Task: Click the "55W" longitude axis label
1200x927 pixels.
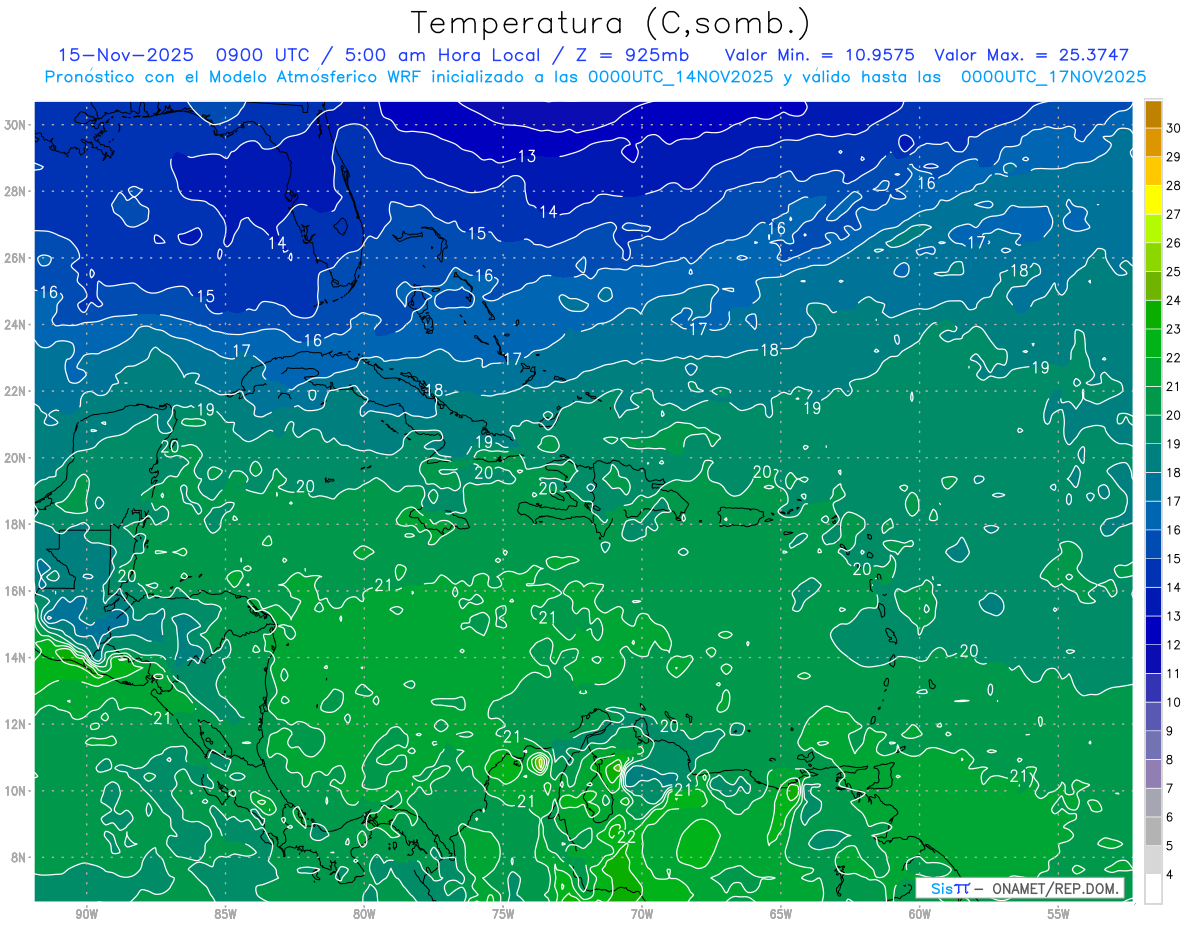Action: (1059, 914)
